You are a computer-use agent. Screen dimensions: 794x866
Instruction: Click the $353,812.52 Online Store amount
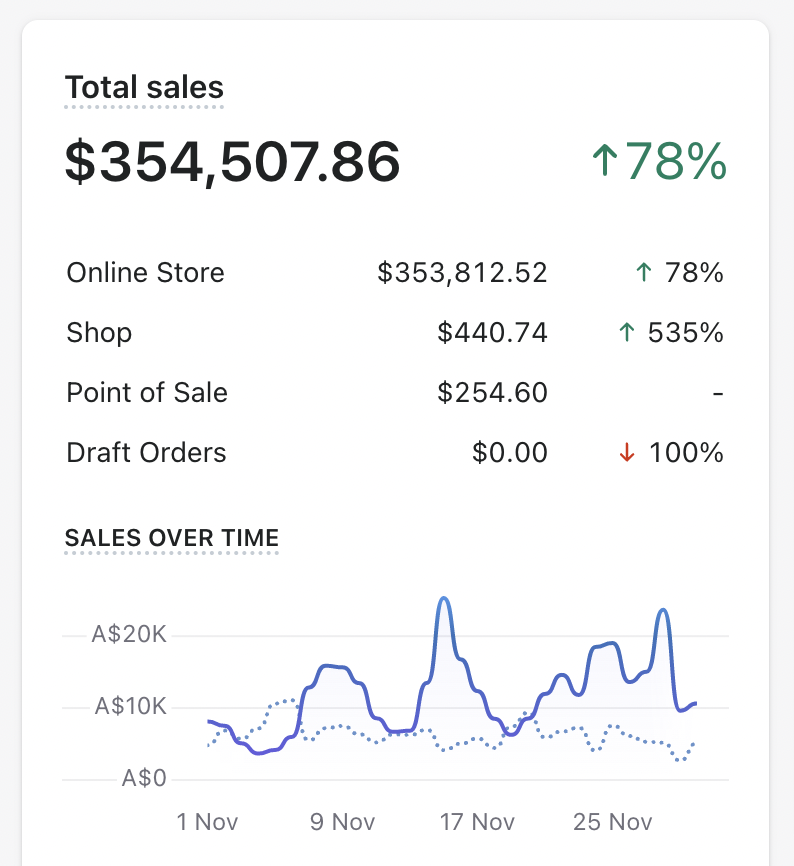[462, 273]
